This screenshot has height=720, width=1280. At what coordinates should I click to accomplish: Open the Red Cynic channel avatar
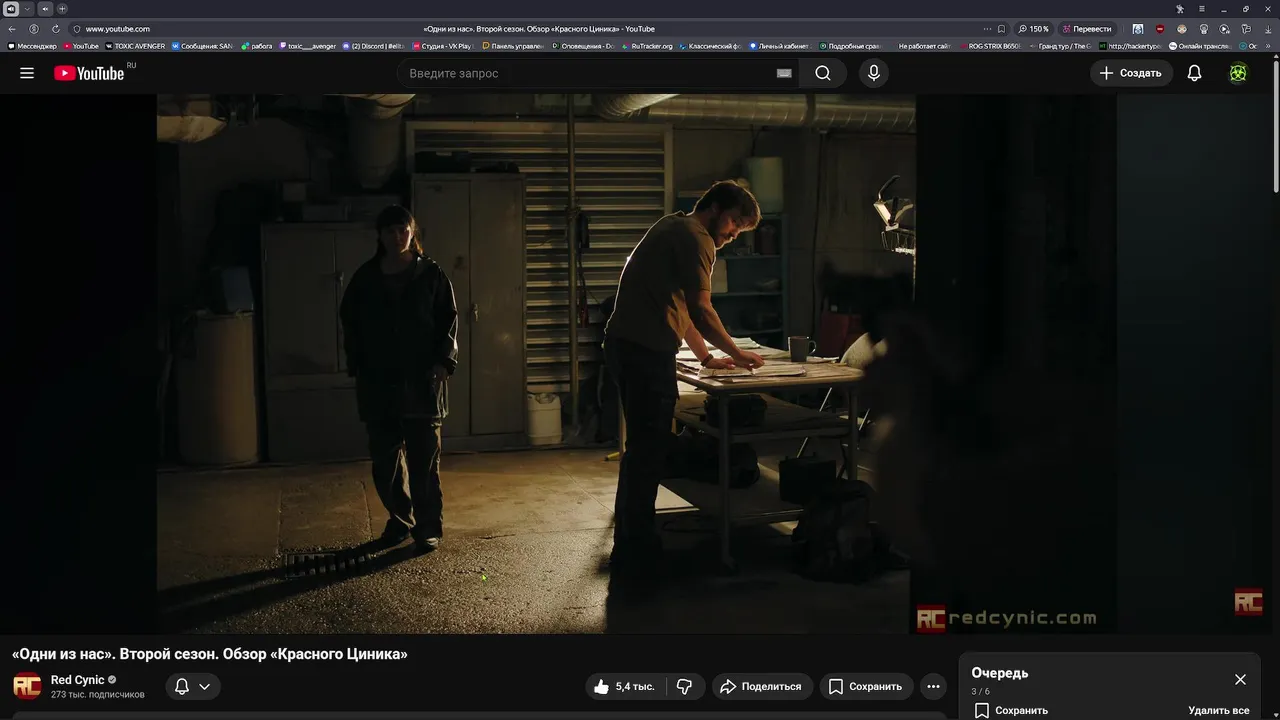tap(27, 686)
